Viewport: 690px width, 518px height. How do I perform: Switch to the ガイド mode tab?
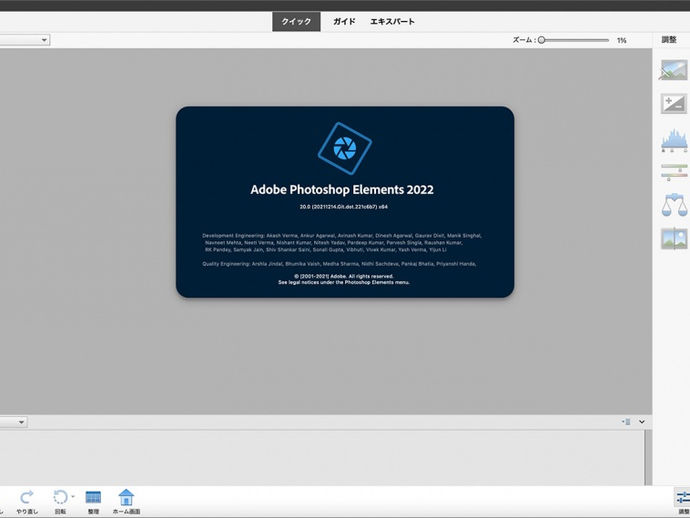pos(344,22)
